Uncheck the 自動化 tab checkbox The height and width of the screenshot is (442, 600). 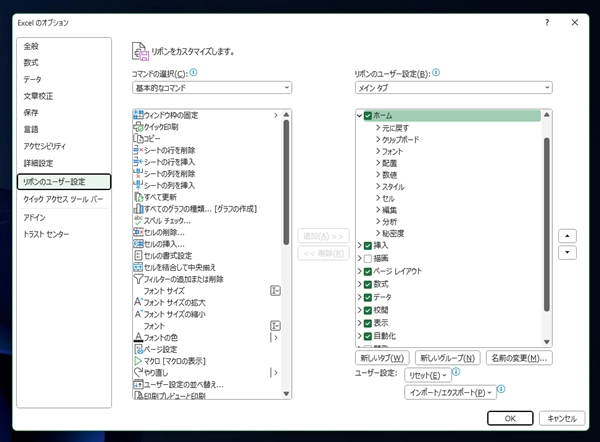point(368,336)
